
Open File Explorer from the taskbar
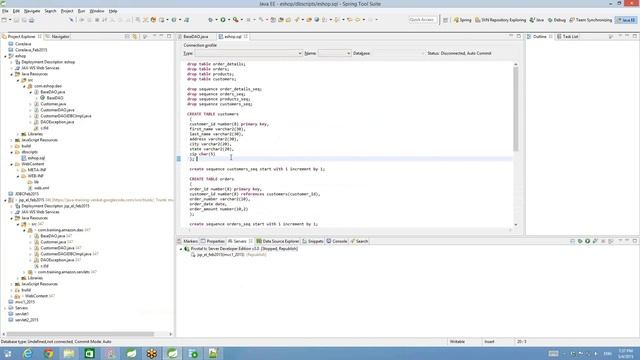click(69, 353)
